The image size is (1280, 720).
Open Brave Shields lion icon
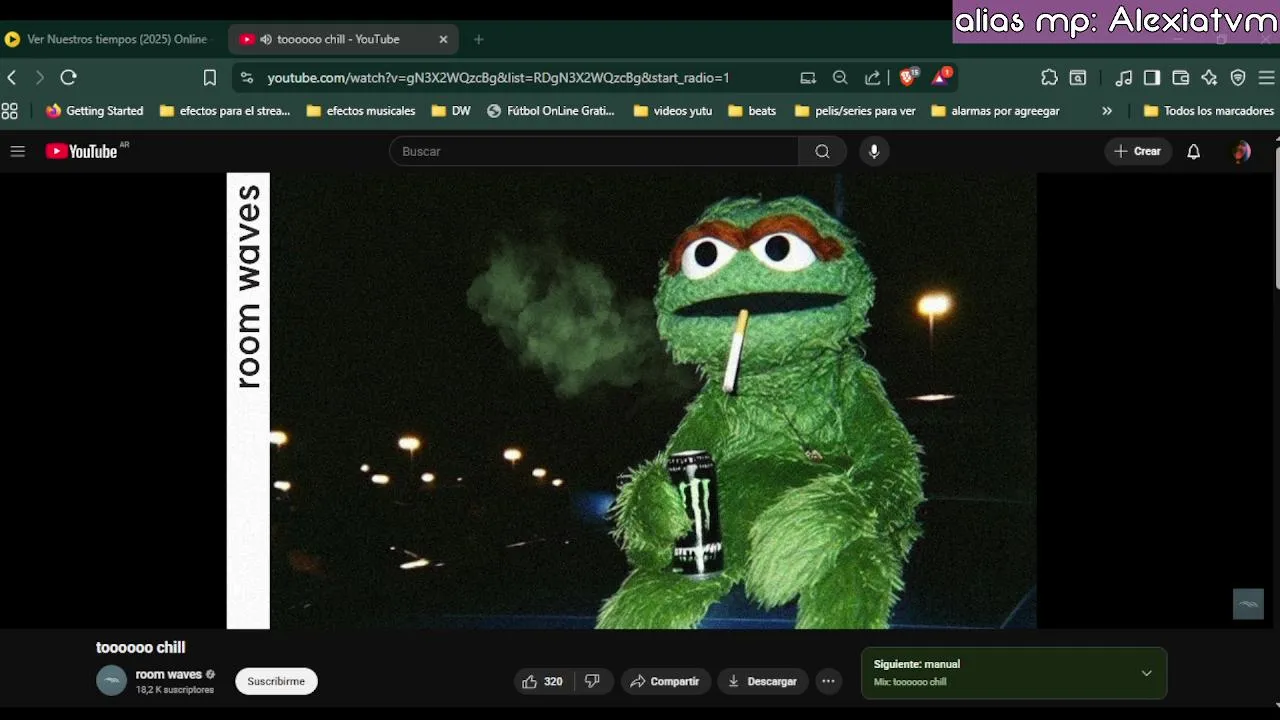point(909,77)
